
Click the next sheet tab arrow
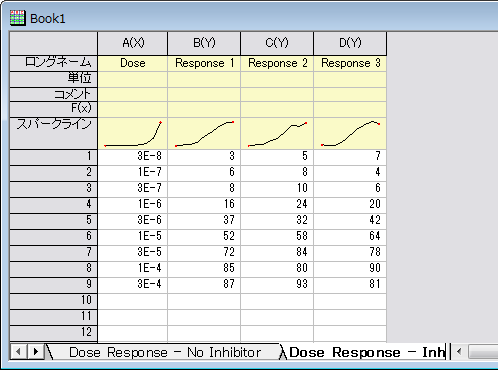point(36,351)
